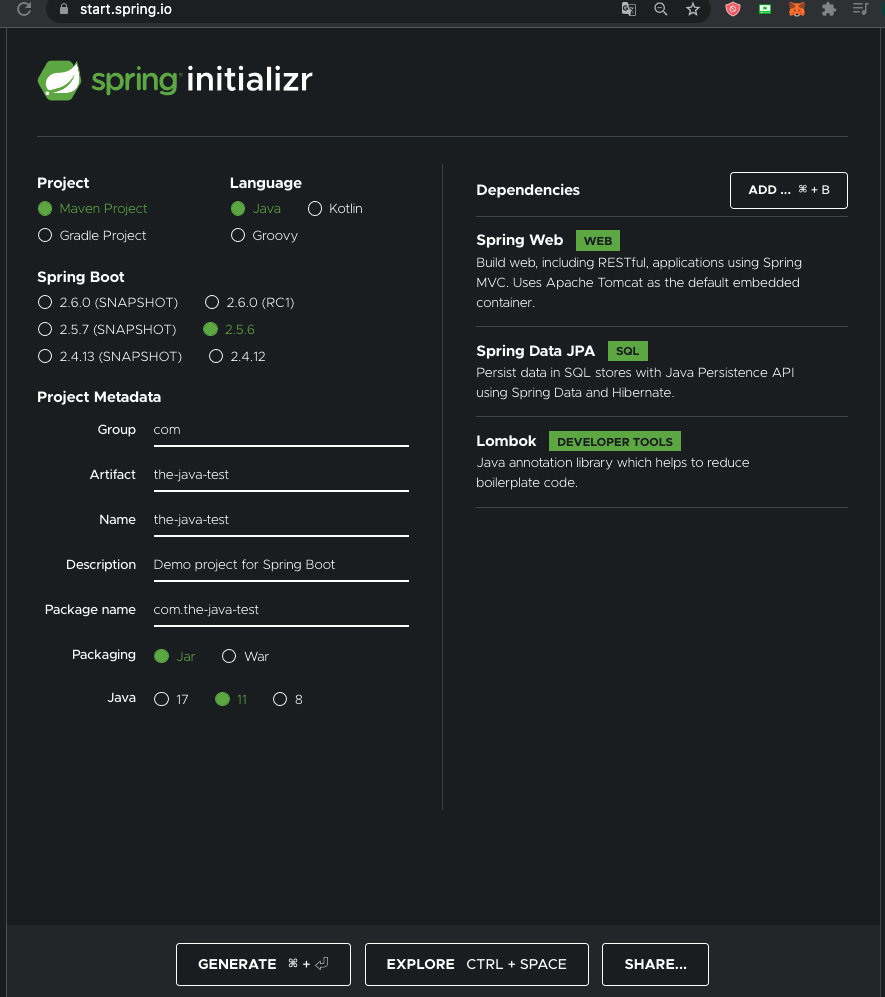Pick War packaging
This screenshot has width=885, height=997.
pos(245,656)
